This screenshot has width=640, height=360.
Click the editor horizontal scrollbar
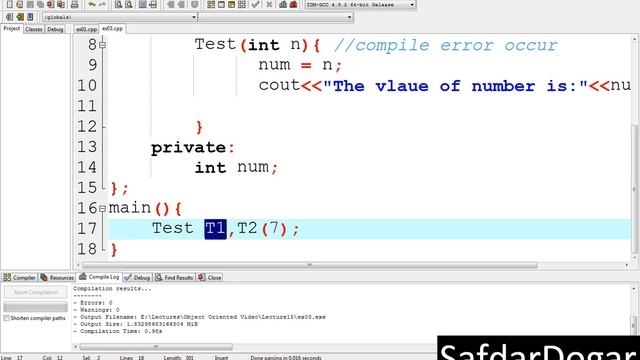point(309,265)
